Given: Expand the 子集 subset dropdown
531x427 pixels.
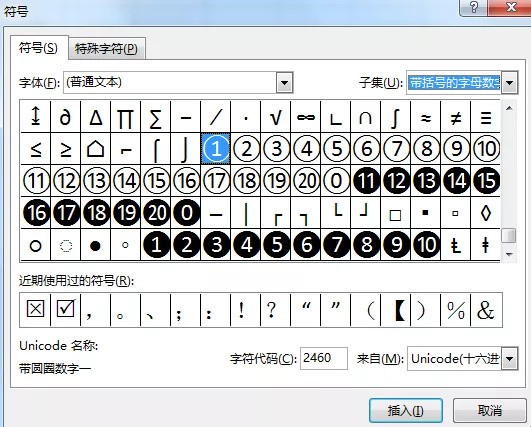Looking at the screenshot, I should click(x=509, y=82).
